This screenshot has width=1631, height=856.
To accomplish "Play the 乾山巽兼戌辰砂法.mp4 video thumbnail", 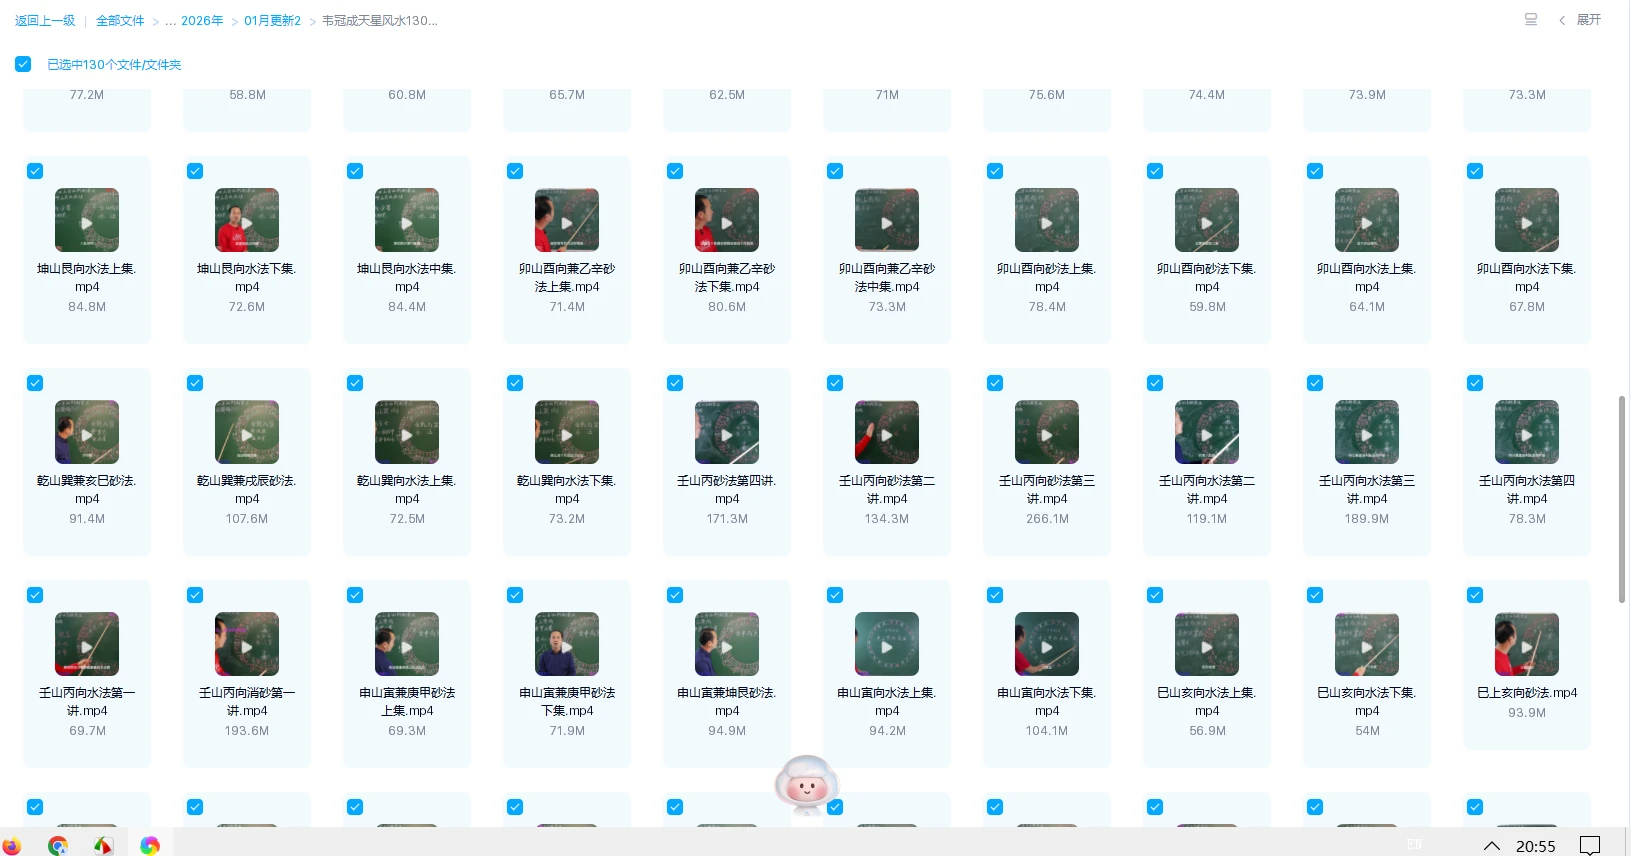I will (247, 432).
